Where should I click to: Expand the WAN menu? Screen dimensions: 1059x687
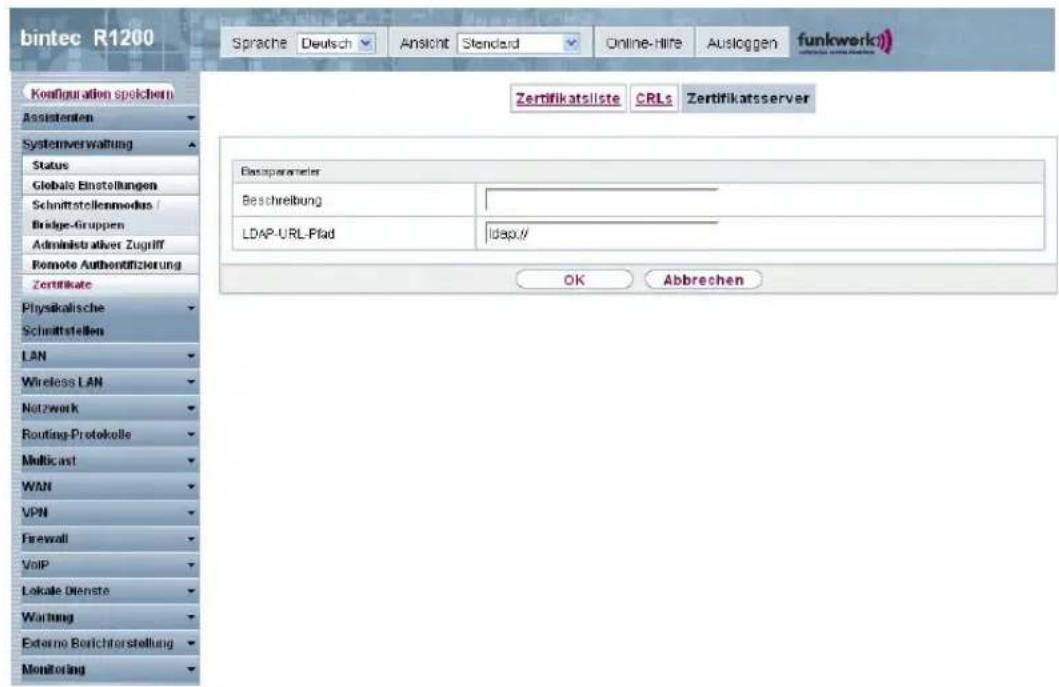pos(109,486)
